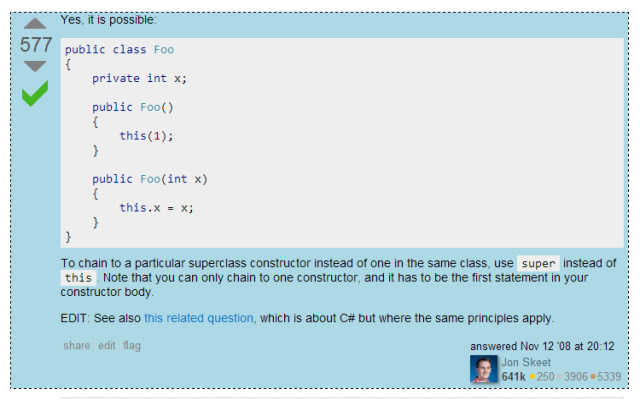Click the answered Nov 12 '08 timestamp
Viewport: 640px width, 400px height.
(x=542, y=346)
